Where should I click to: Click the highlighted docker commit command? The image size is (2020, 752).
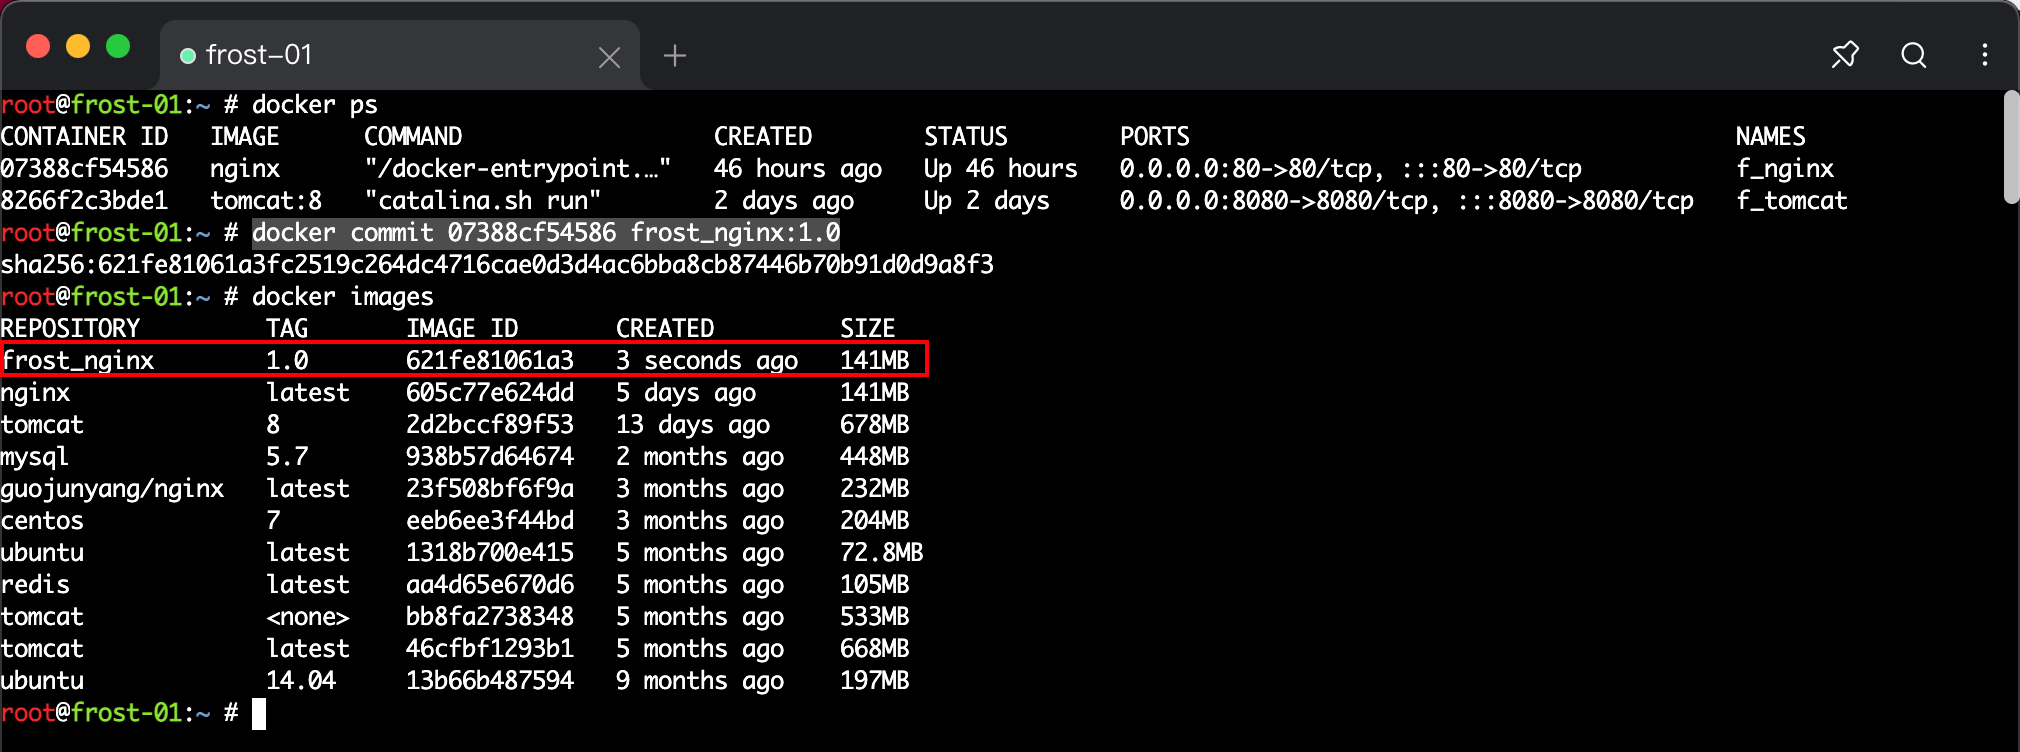pyautogui.click(x=545, y=233)
